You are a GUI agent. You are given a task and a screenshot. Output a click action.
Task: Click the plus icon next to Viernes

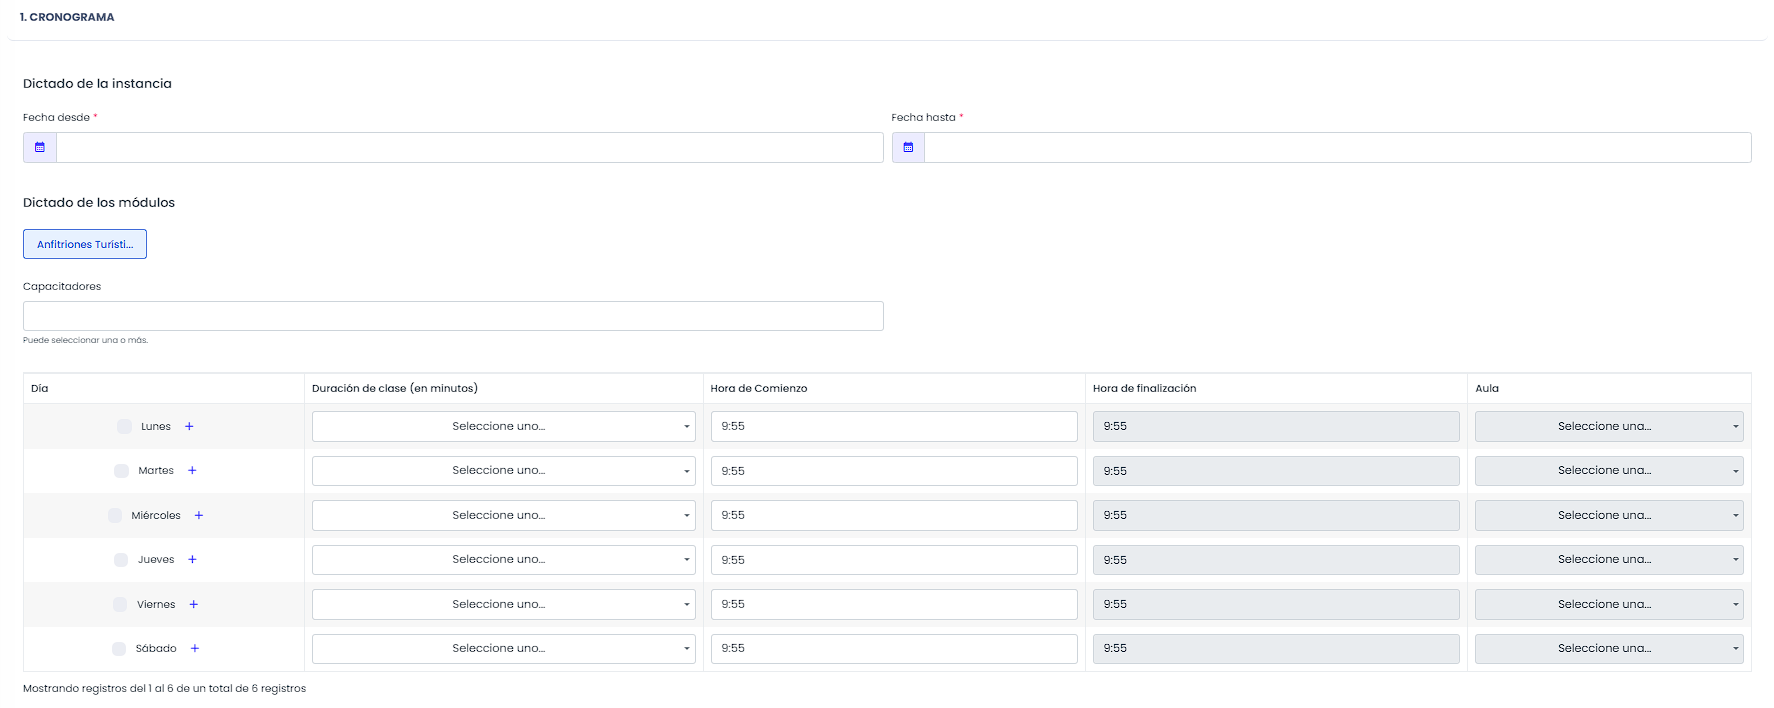tap(194, 604)
